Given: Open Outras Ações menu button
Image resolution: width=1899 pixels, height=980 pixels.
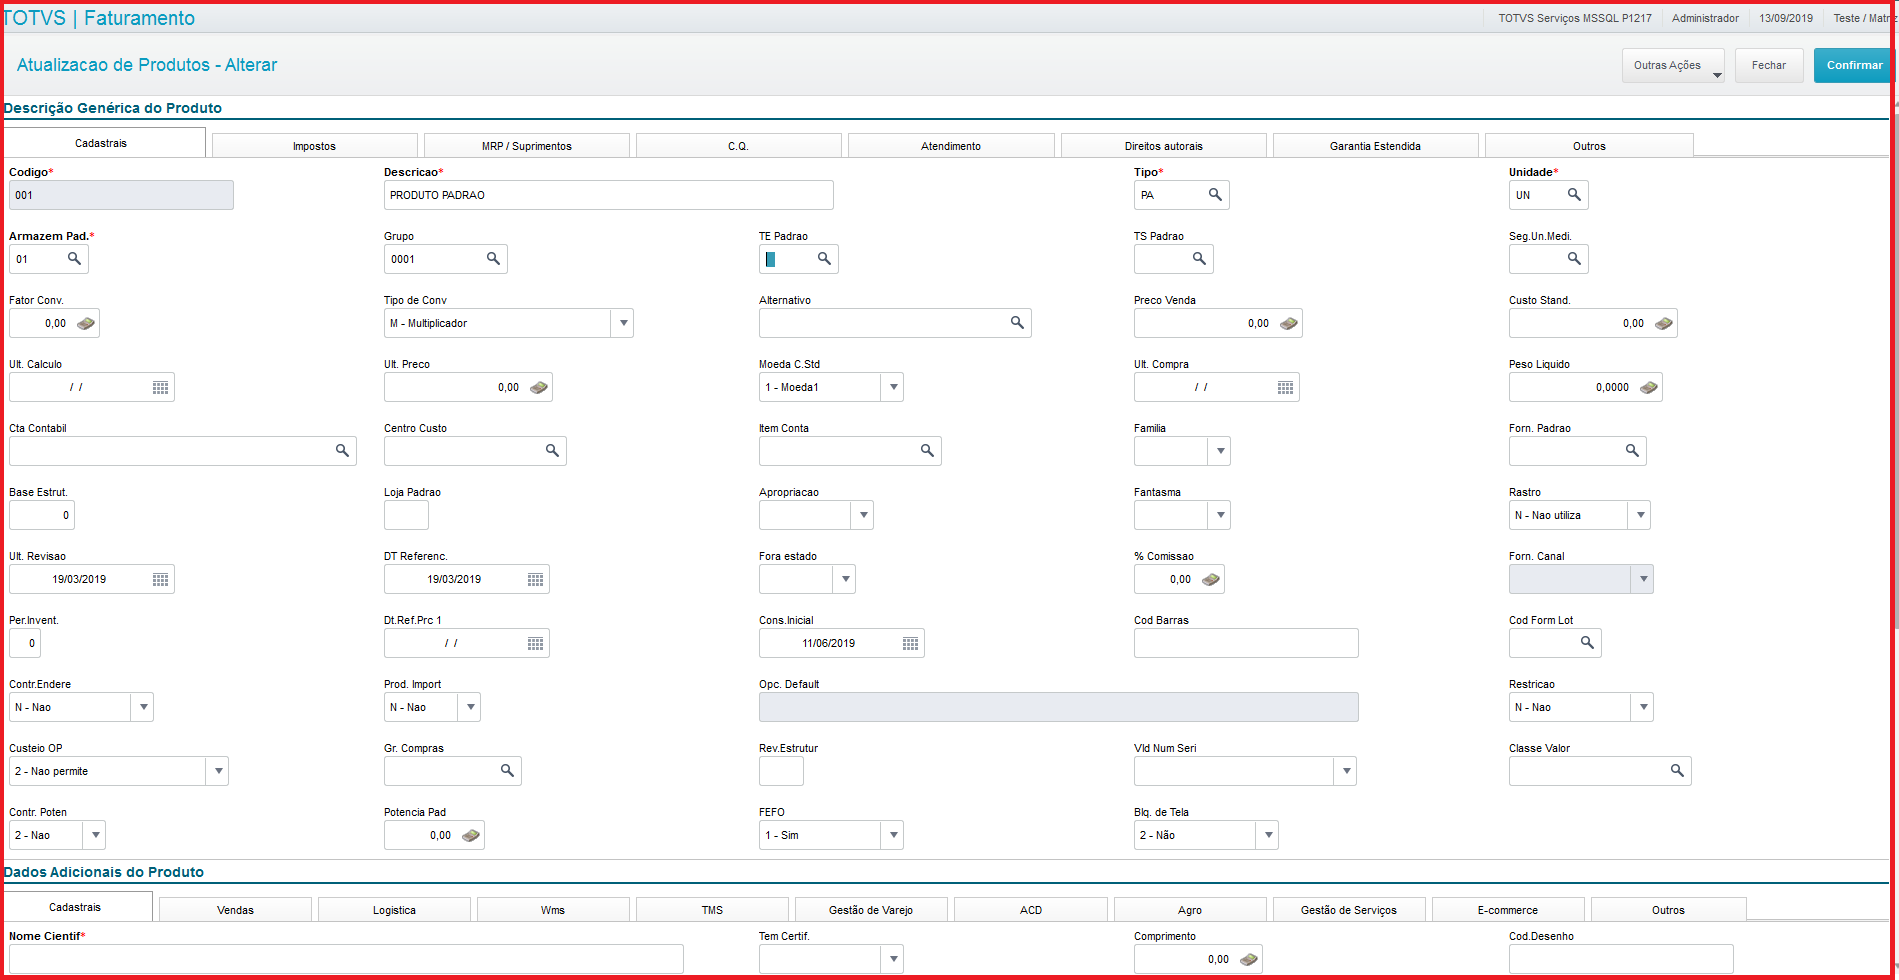Looking at the screenshot, I should point(1673,65).
